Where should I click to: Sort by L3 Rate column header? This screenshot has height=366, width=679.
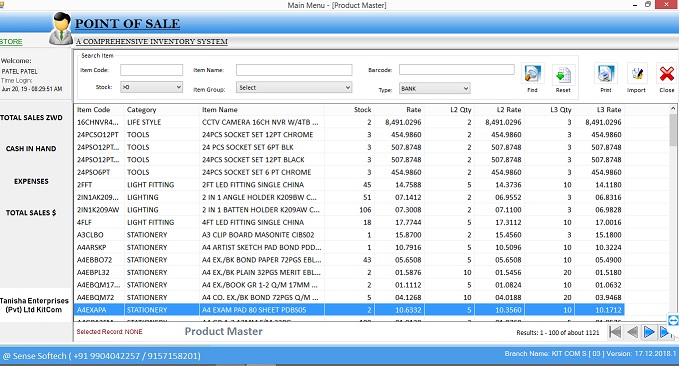pos(599,110)
